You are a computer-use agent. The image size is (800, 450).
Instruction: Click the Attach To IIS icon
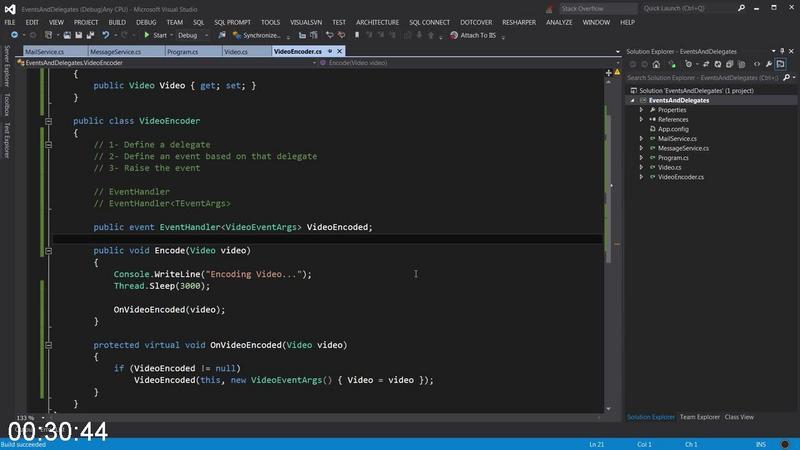pyautogui.click(x=454, y=35)
